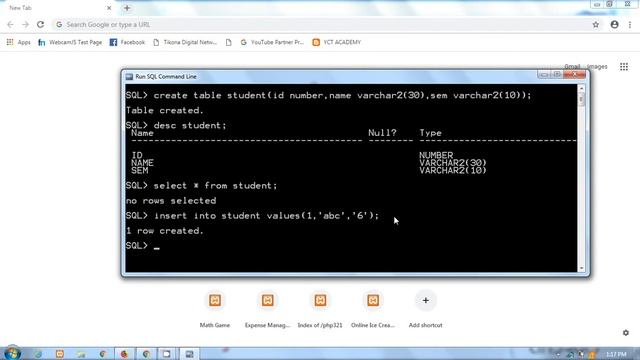This screenshot has width=640, height=360.
Task: Open the Expense Manag... shortcut tile
Action: pos(267,309)
